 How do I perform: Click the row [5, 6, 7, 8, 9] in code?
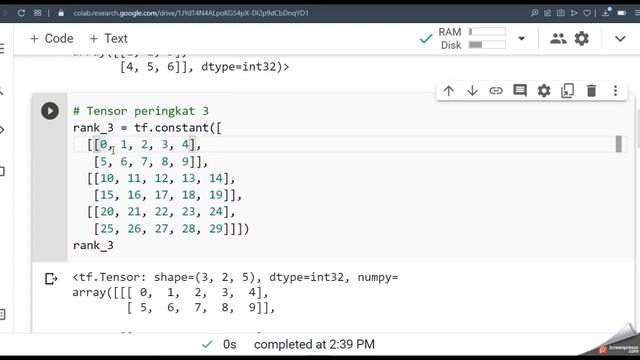(151, 162)
